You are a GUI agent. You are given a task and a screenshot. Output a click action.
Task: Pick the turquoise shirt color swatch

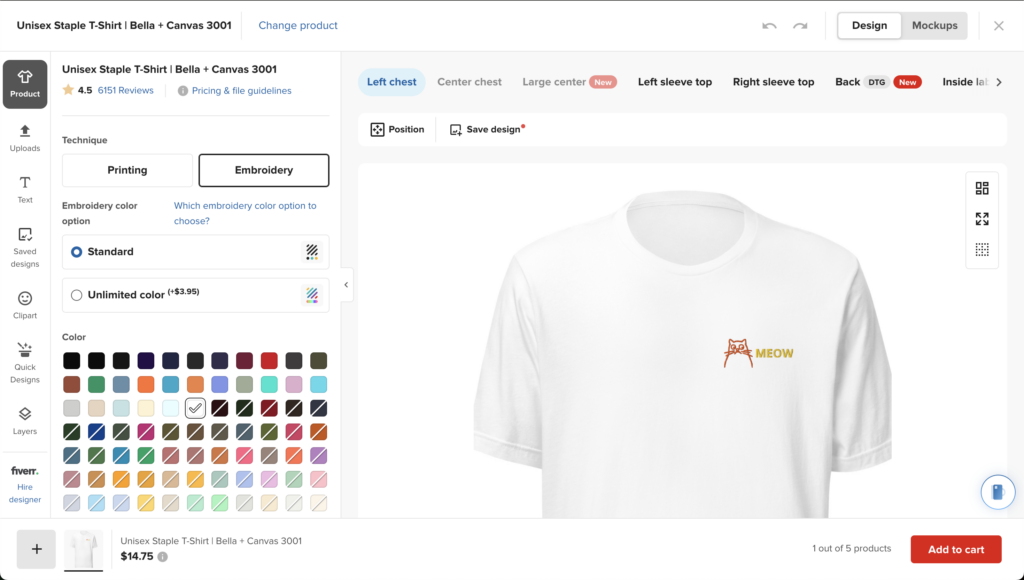269,384
